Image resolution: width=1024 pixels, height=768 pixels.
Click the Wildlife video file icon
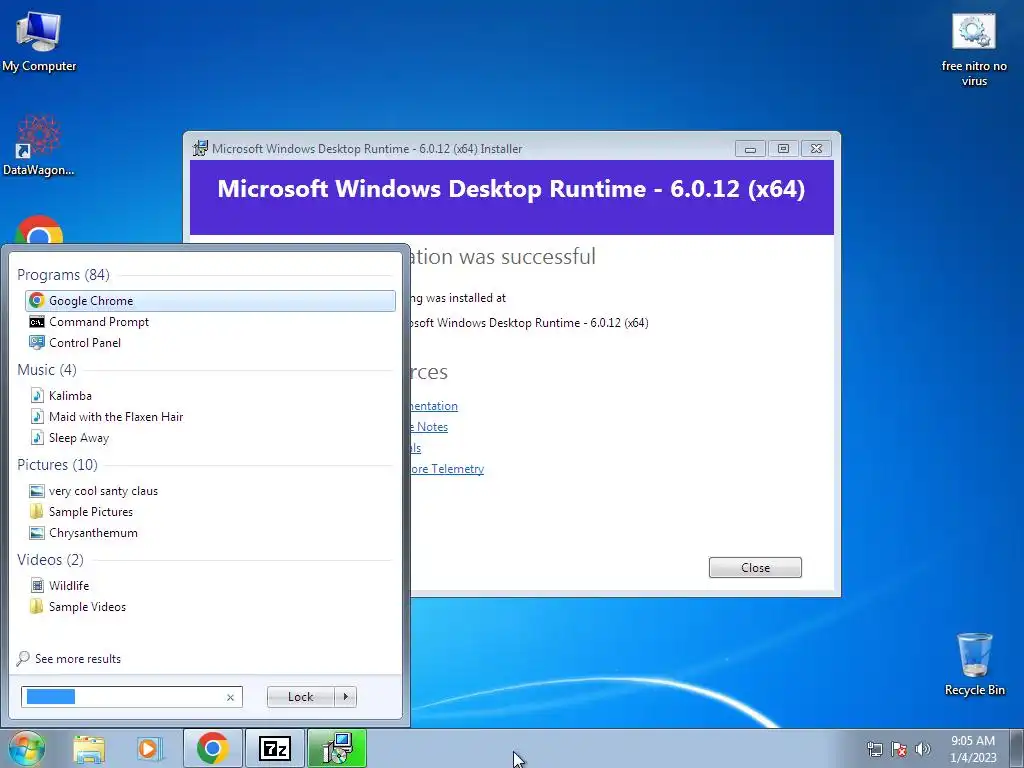[x=37, y=586]
